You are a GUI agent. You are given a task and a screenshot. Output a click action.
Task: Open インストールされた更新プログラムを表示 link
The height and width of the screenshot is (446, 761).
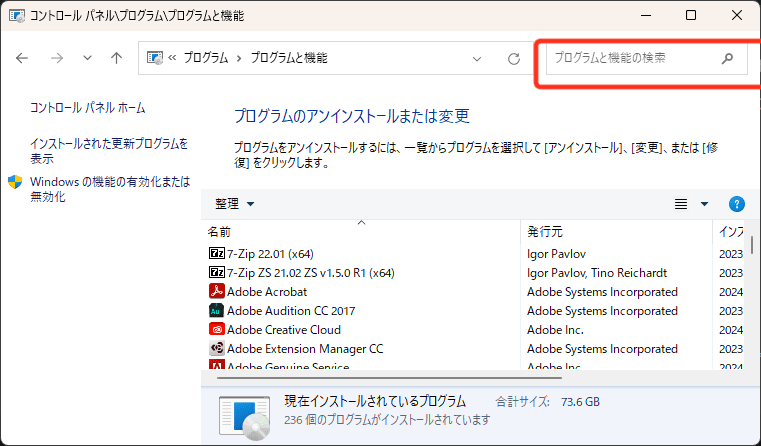(x=109, y=151)
